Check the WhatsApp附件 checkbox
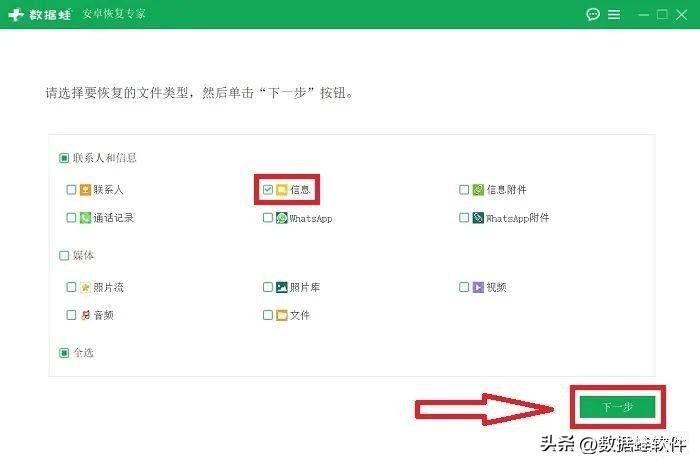This screenshot has width=700, height=466. [464, 217]
